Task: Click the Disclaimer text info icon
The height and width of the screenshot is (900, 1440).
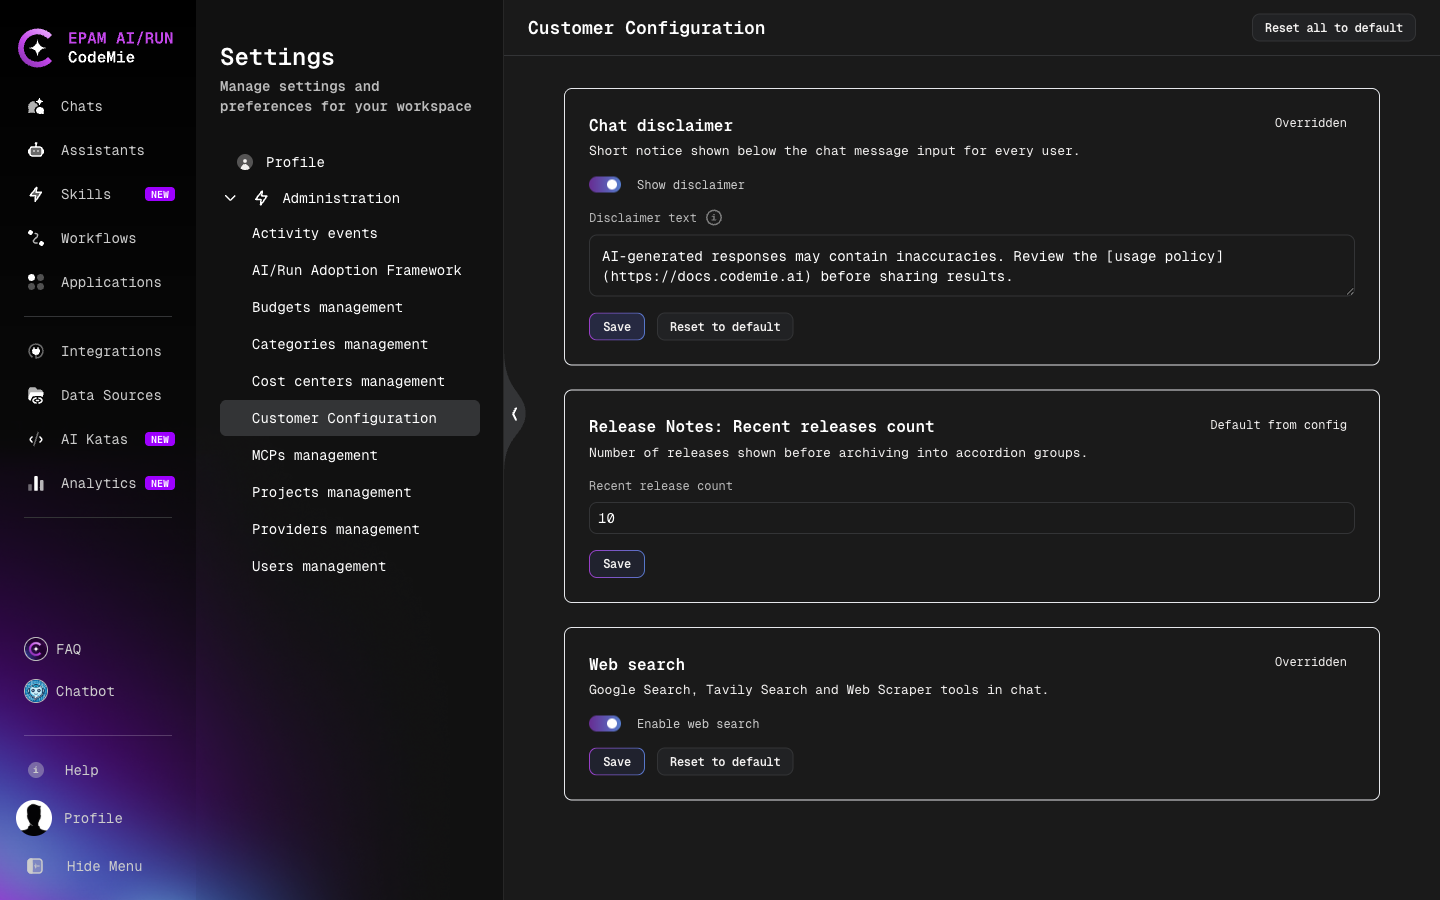Action: (714, 218)
